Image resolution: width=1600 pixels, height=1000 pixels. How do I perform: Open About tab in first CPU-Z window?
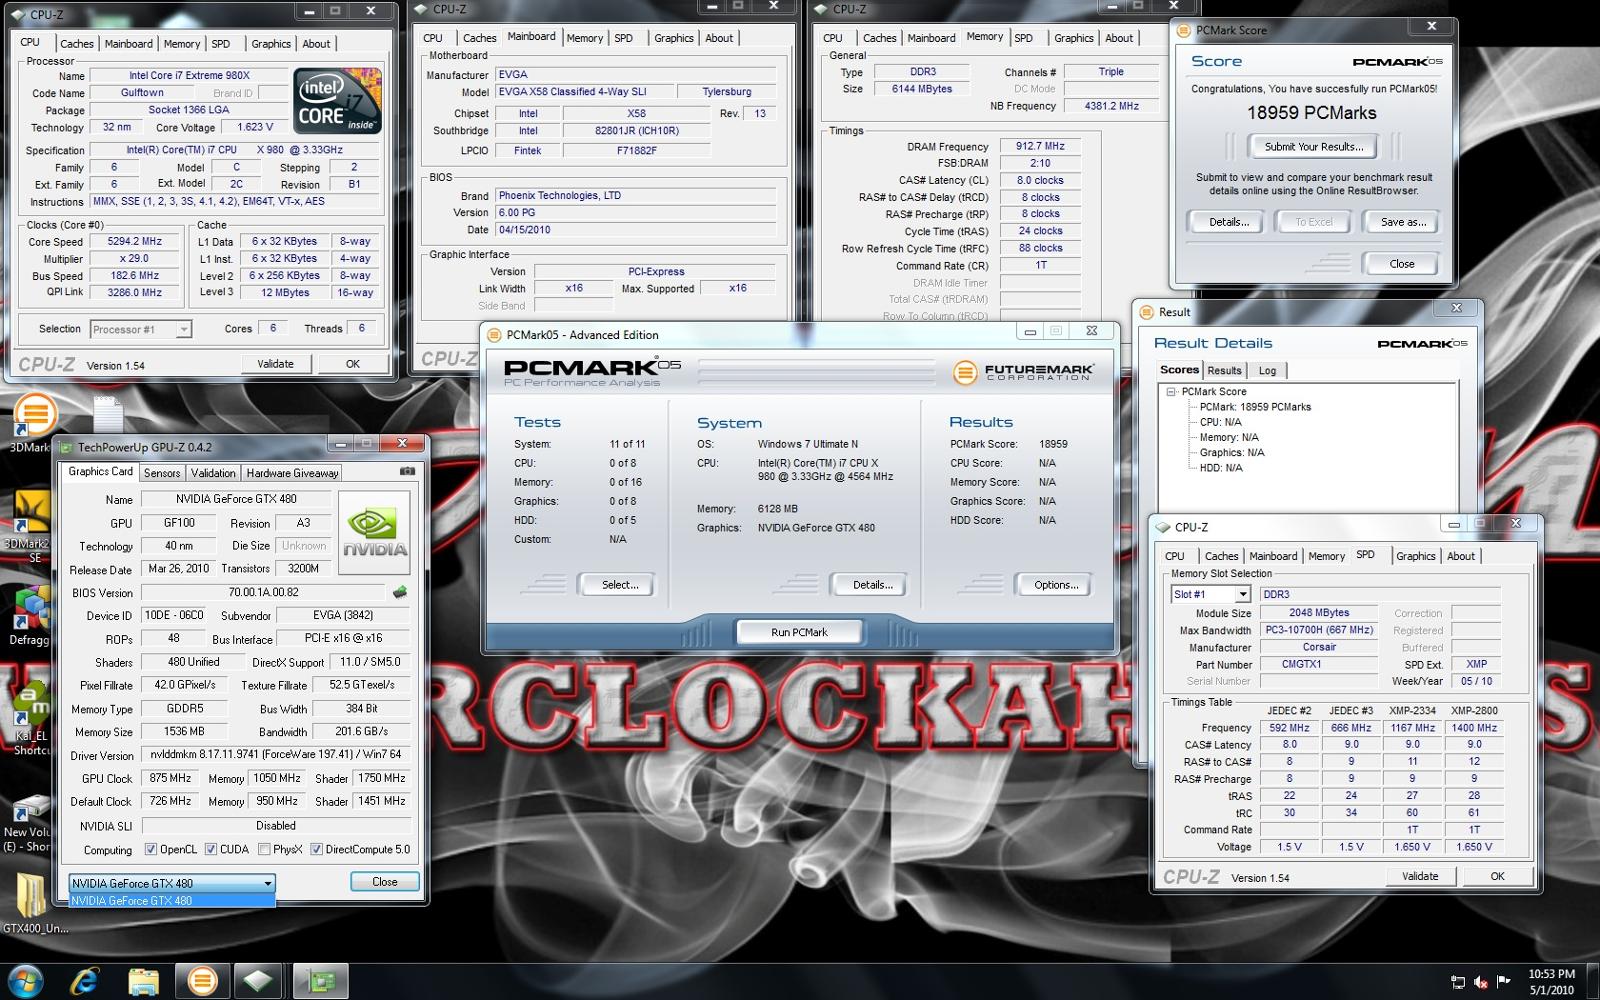[x=316, y=44]
